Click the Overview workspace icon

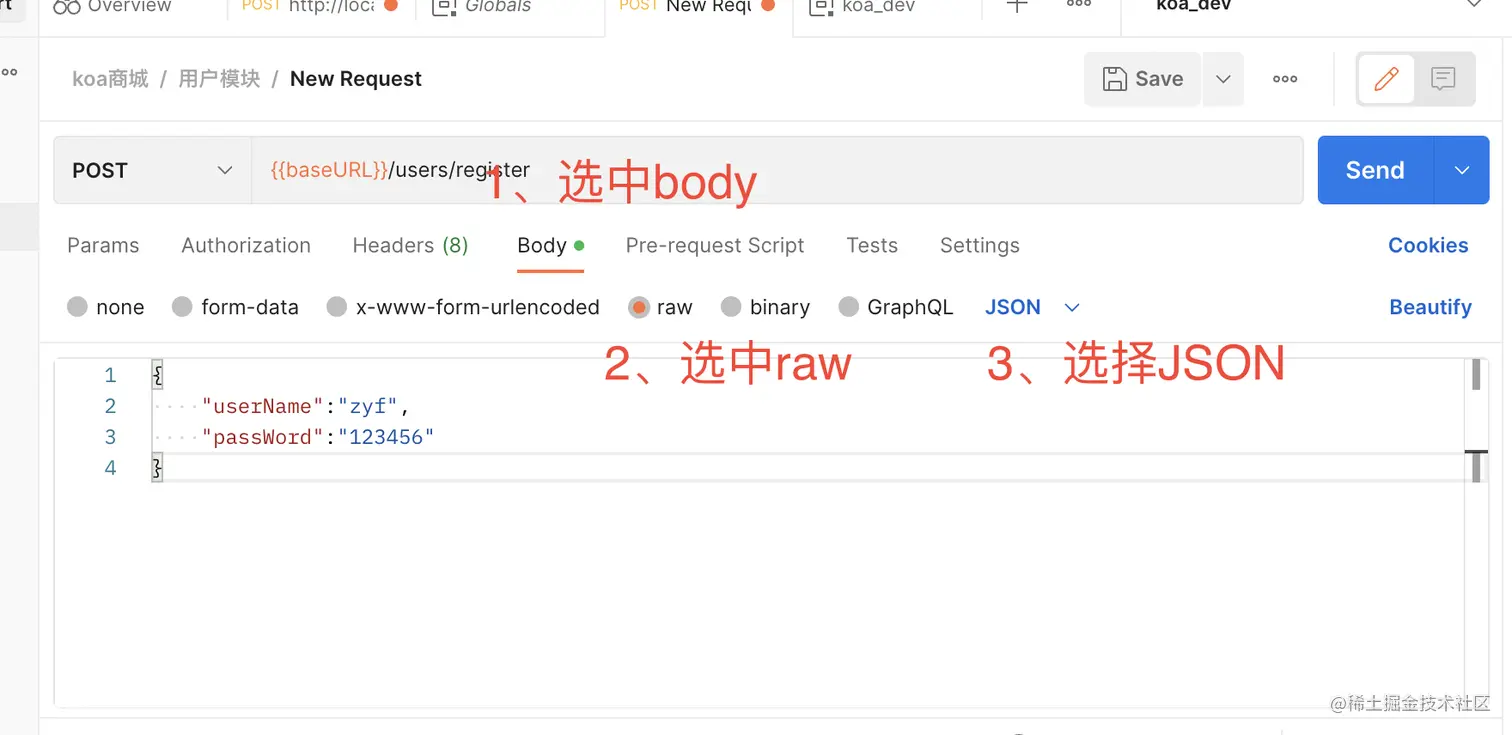tap(67, 7)
